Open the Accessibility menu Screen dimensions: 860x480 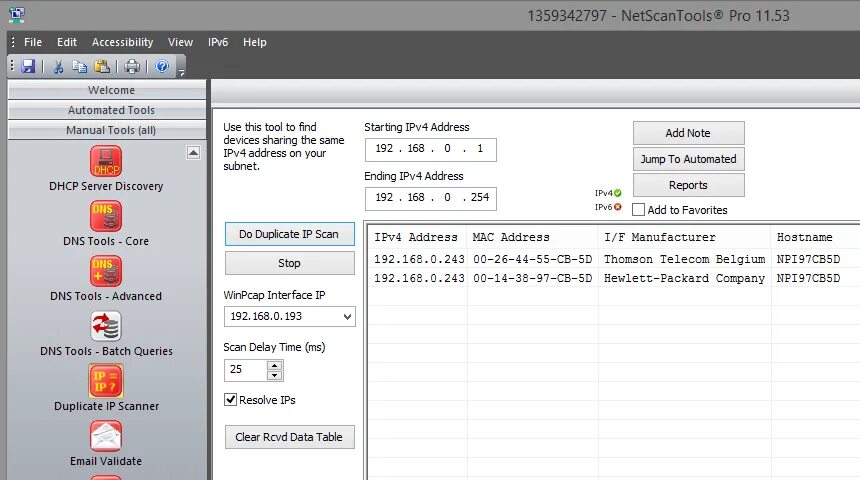pyautogui.click(x=122, y=42)
